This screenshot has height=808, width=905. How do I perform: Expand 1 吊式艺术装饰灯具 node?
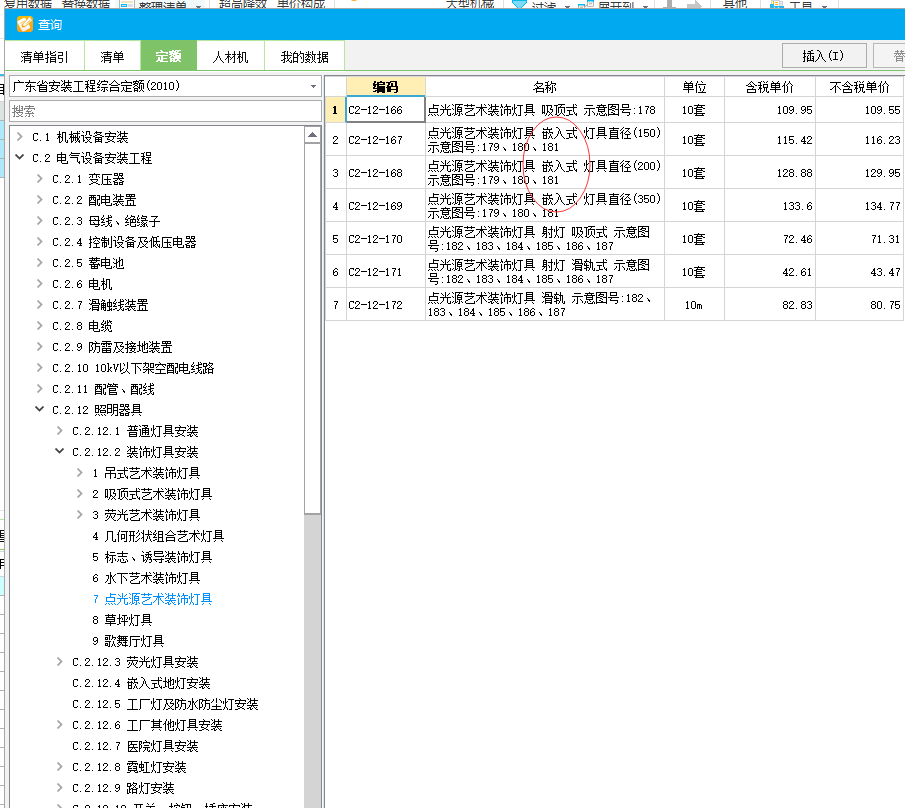(x=80, y=473)
